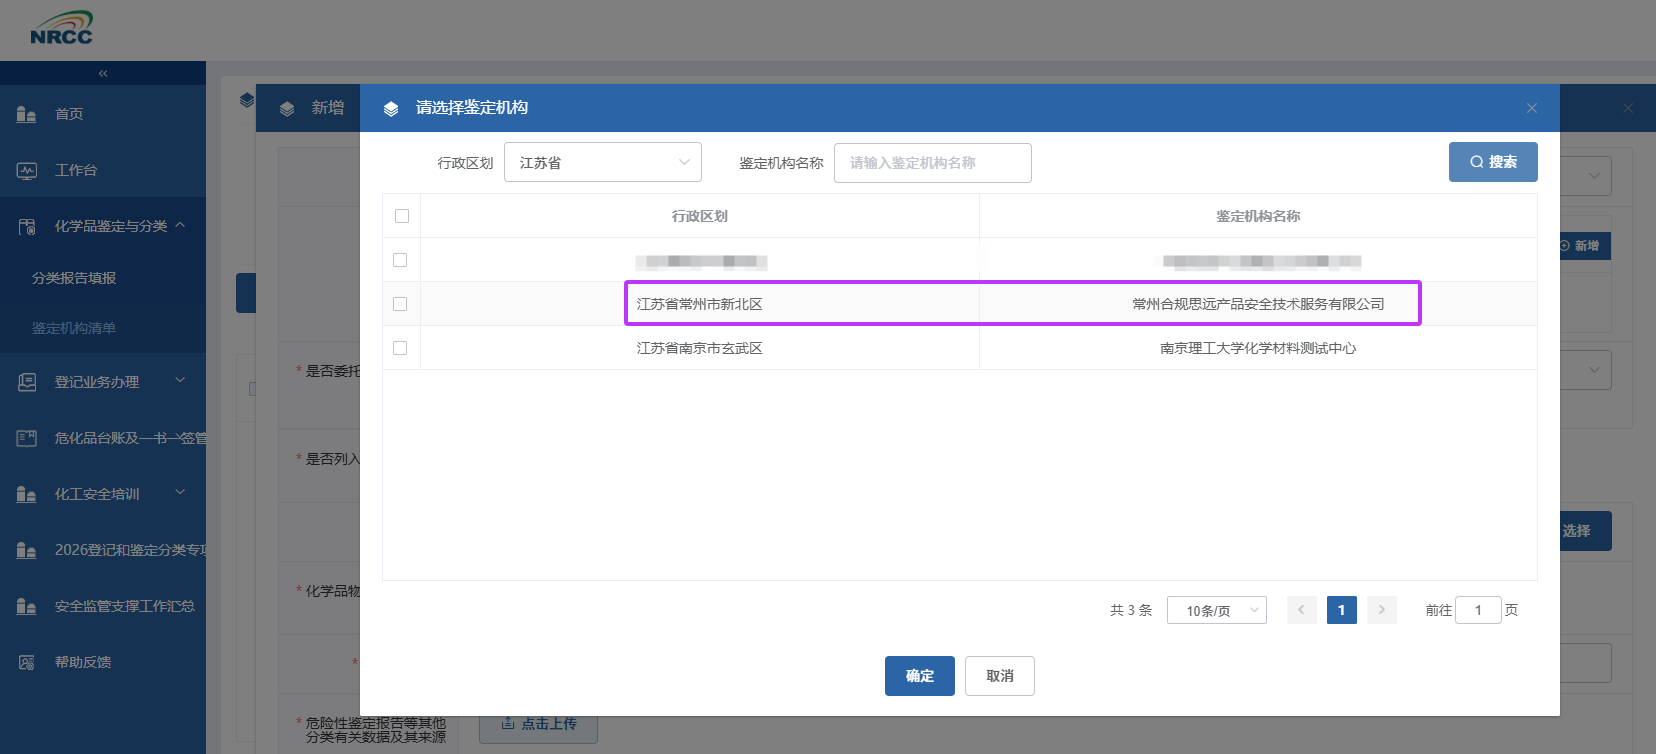Check the 江苏省常州市新北区 row checkbox
The image size is (1656, 754).
(x=400, y=304)
